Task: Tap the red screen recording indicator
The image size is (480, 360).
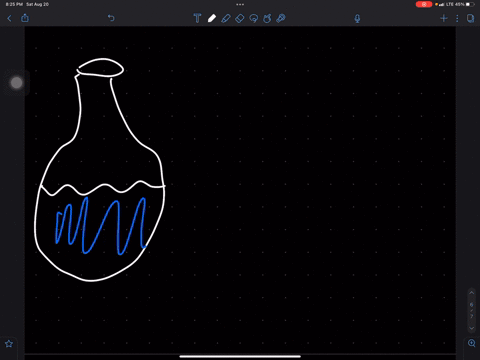Action: click(424, 4)
